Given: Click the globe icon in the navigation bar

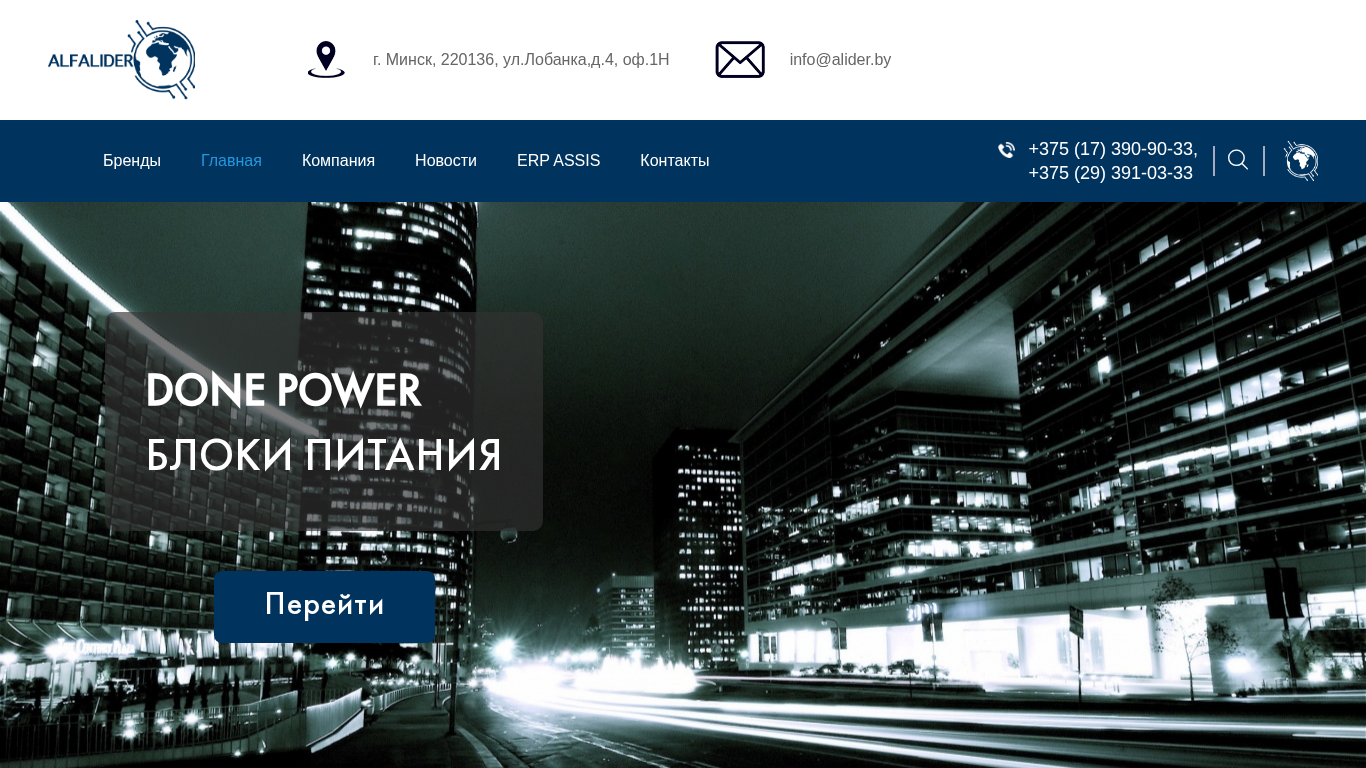Looking at the screenshot, I should (1301, 161).
